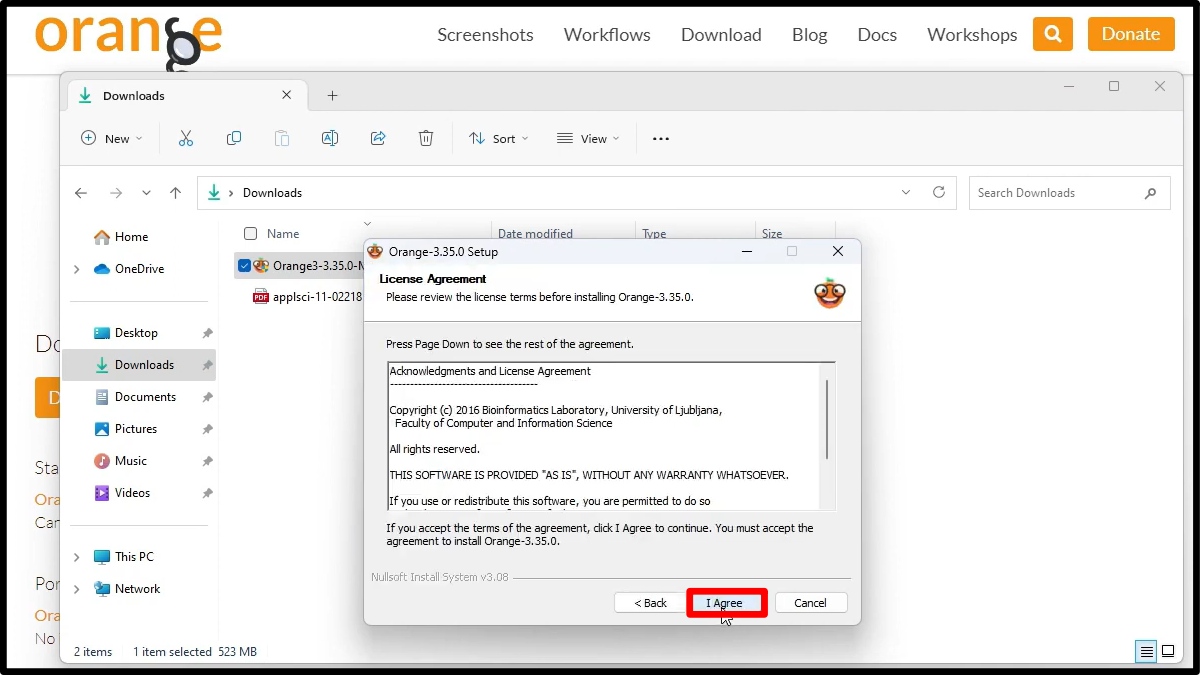Viewport: 1200px width, 675px height.
Task: Click the applsci PDF file icon
Action: pyautogui.click(x=261, y=297)
